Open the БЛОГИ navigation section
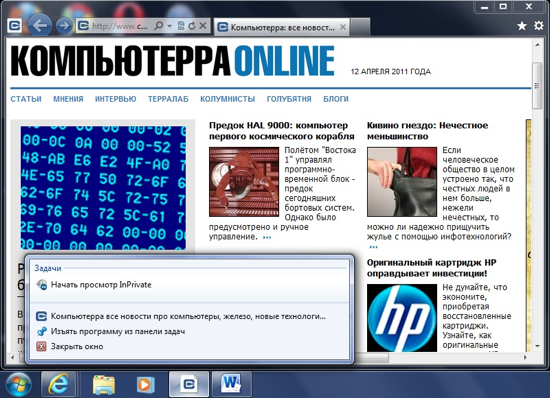The height and width of the screenshot is (398, 550). tap(336, 99)
